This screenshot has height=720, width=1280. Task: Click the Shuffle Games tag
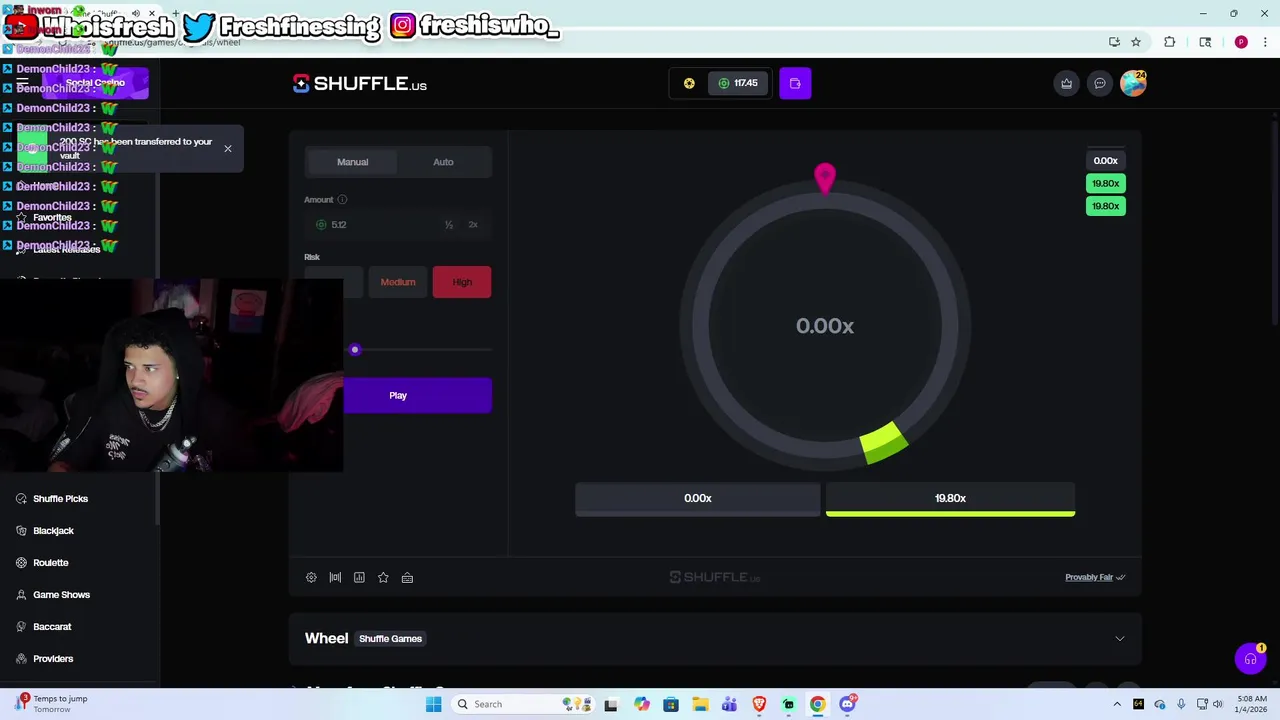390,638
